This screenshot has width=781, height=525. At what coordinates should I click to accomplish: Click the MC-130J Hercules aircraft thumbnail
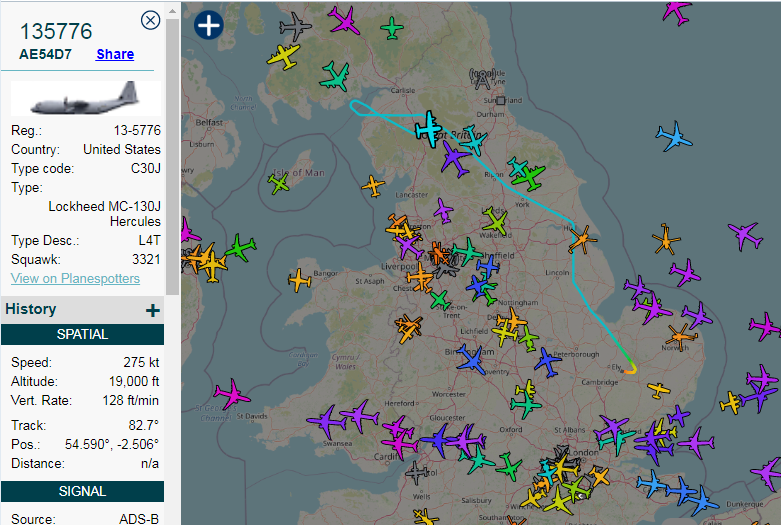(86, 98)
